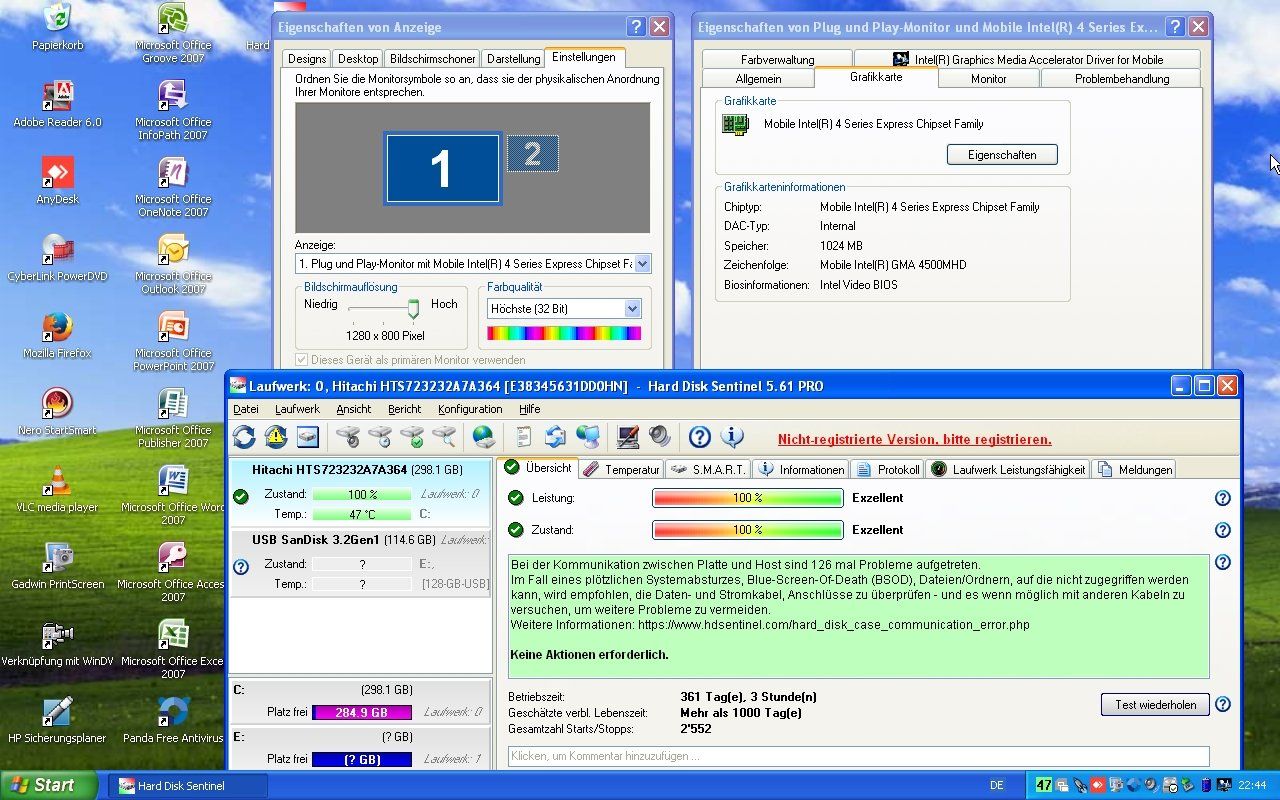Click the refresh disk information toolbar icon
The width and height of the screenshot is (1280, 800).
point(244,437)
